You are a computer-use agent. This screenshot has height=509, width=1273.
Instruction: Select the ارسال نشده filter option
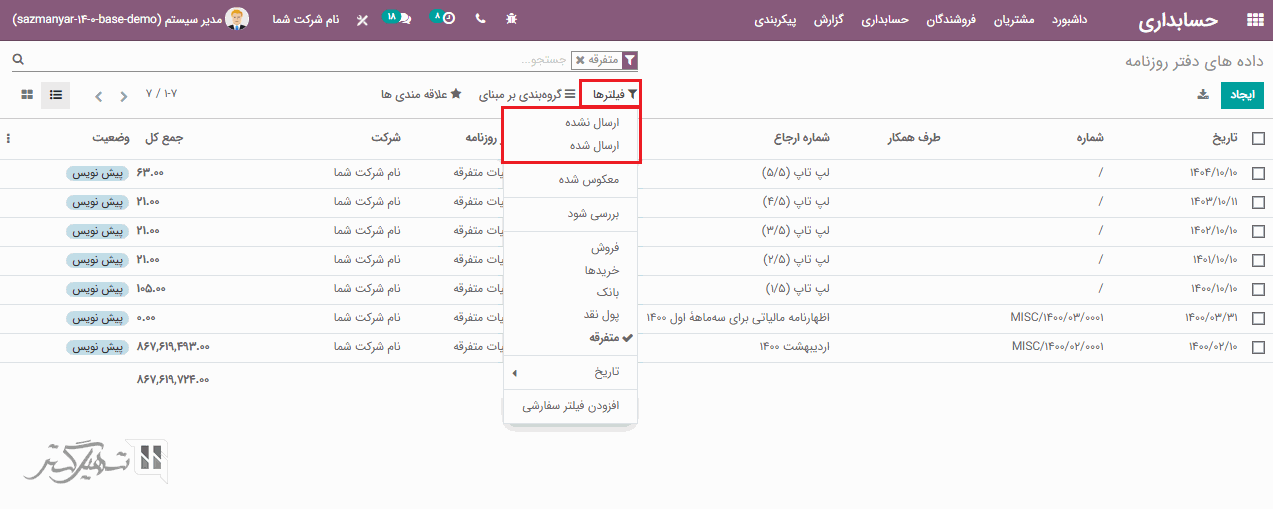pos(594,123)
